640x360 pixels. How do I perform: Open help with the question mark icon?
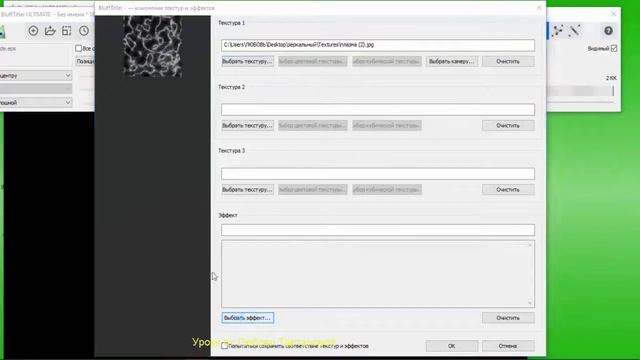(x=608, y=31)
